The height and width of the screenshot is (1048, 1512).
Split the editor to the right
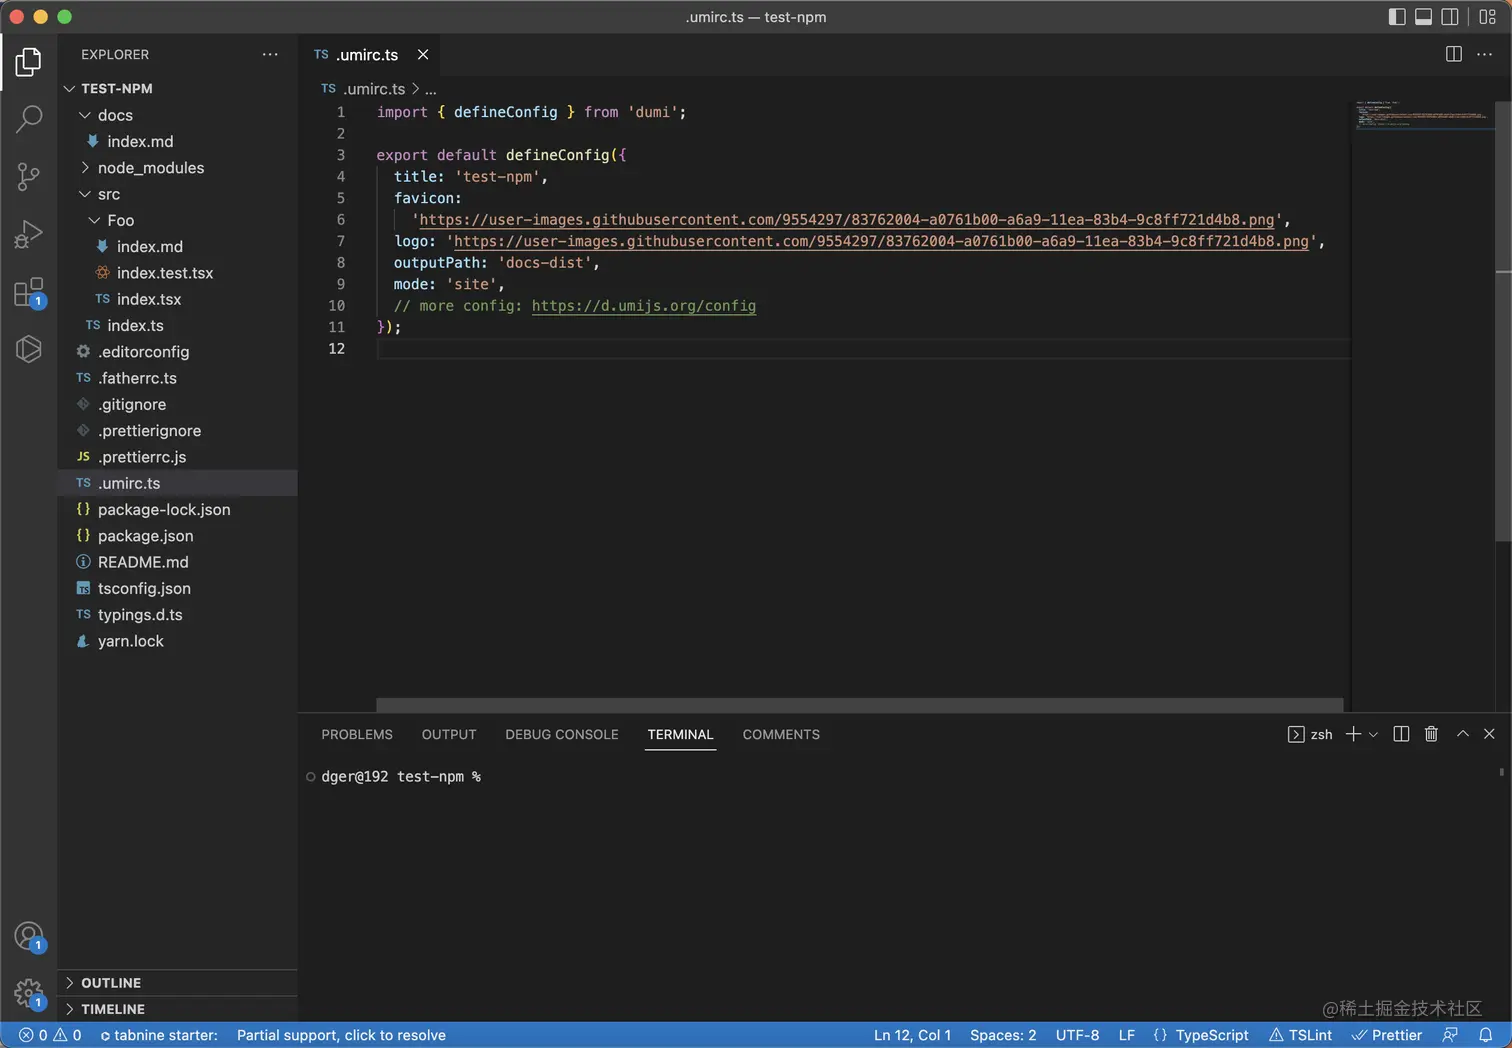tap(1454, 54)
